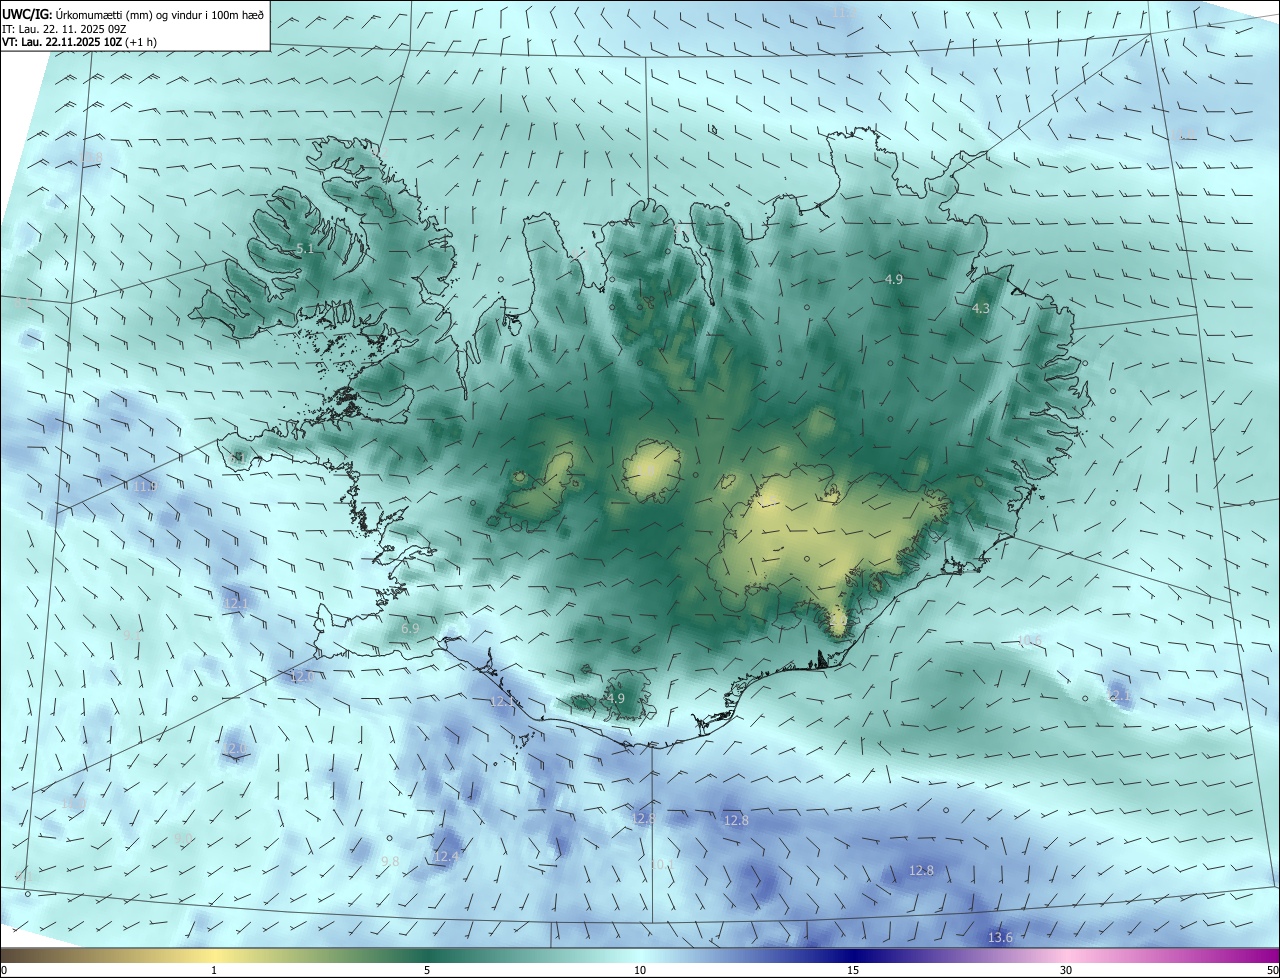The width and height of the screenshot is (1280, 978).
Task: Click the 30 tick on the color scale
Action: 1066,970
